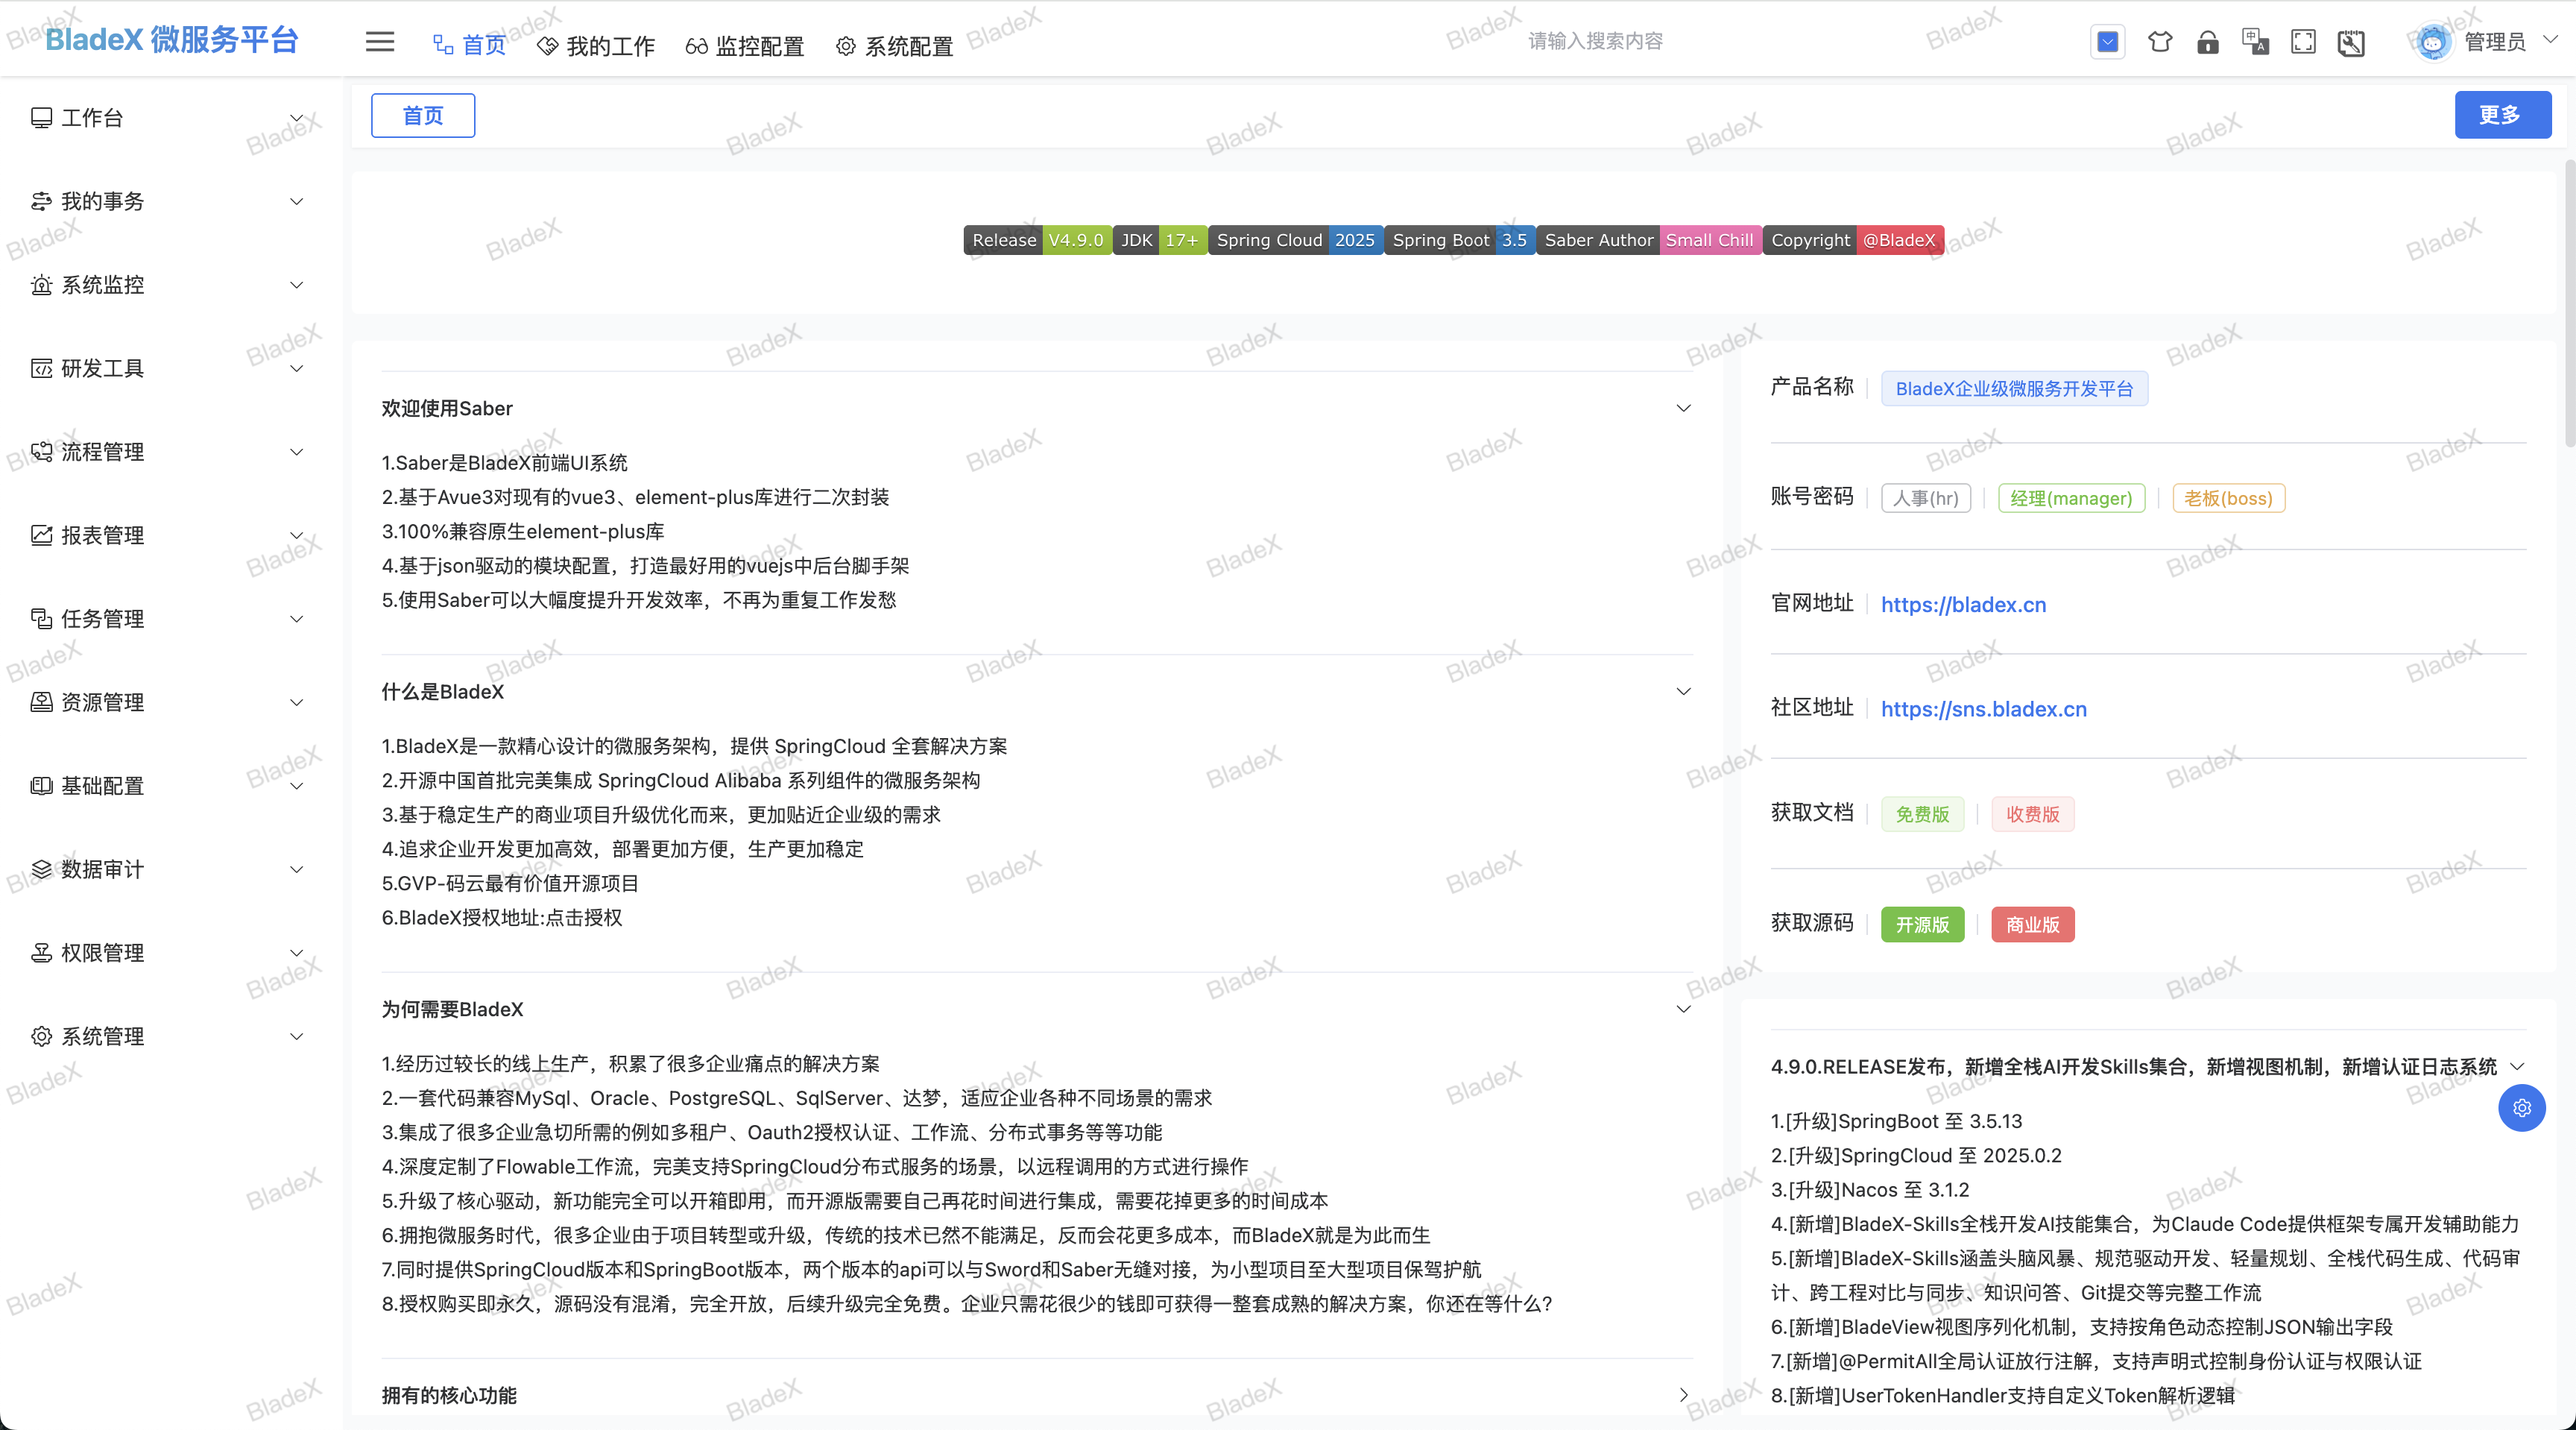Click the 更多 button
Viewport: 2576px width, 1430px height.
[2502, 115]
